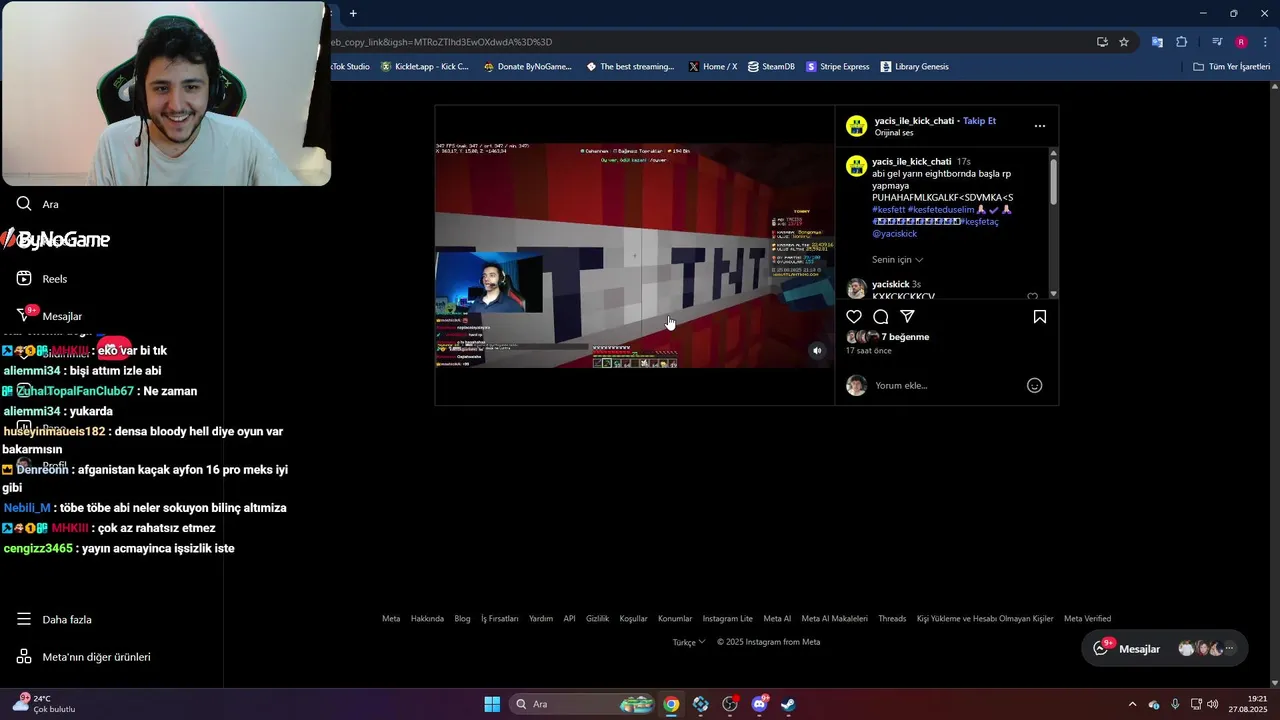The height and width of the screenshot is (720, 1280).
Task: Show hidden system tray icons chevron
Action: 1132,704
